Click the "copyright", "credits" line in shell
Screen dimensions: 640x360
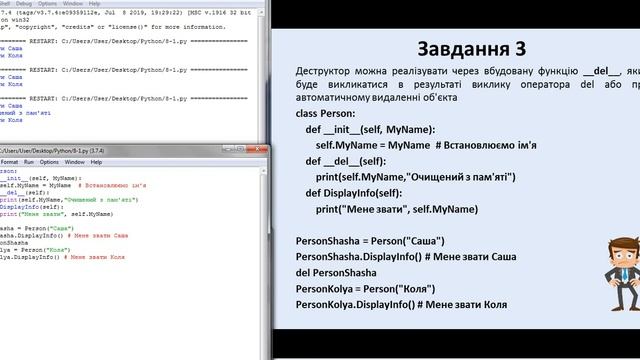(x=113, y=27)
